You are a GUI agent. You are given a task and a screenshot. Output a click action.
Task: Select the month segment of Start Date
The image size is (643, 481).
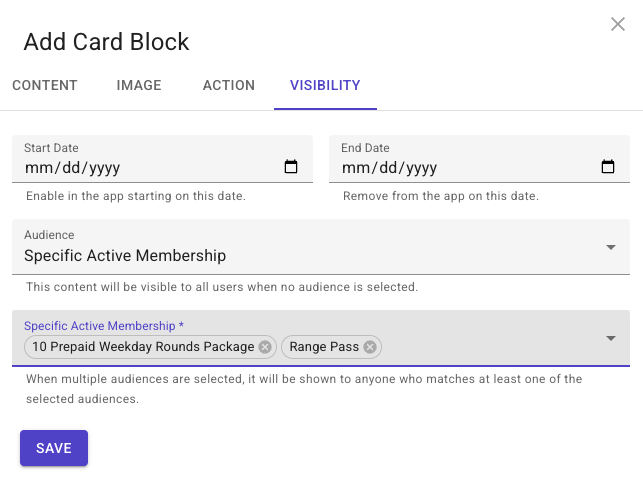(39, 167)
